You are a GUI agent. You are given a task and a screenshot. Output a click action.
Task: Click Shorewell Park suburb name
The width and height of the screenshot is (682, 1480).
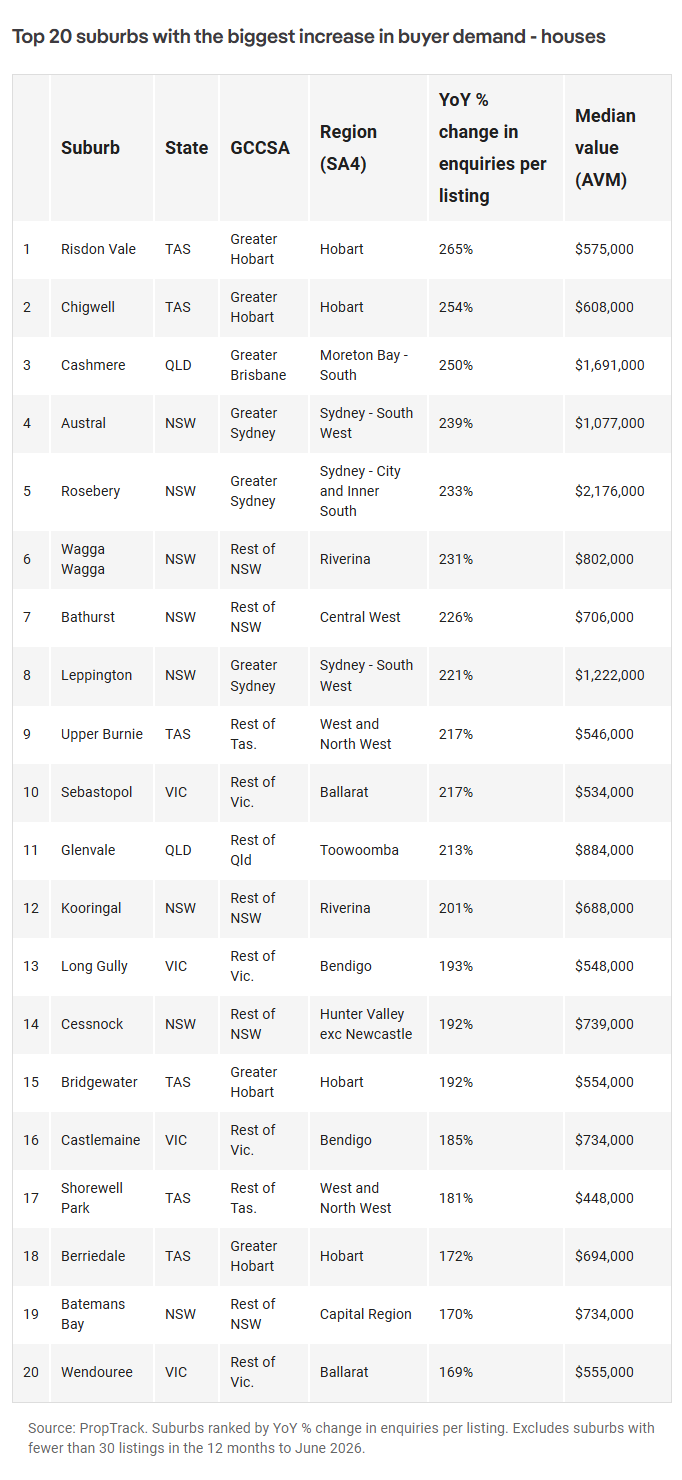pyautogui.click(x=92, y=1198)
